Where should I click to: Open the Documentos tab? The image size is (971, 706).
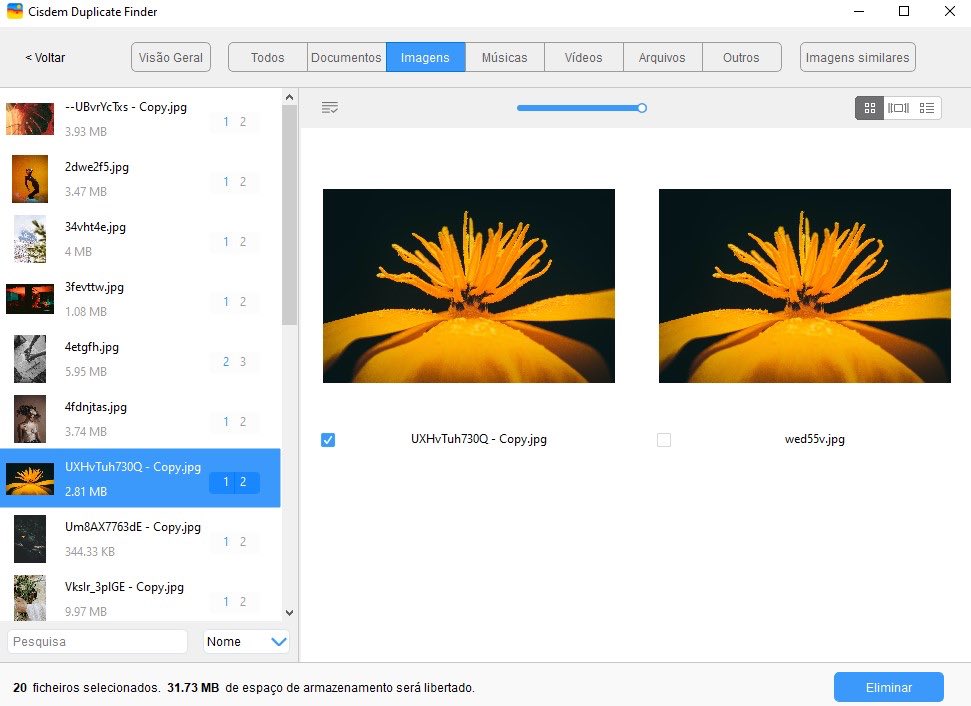(x=346, y=57)
